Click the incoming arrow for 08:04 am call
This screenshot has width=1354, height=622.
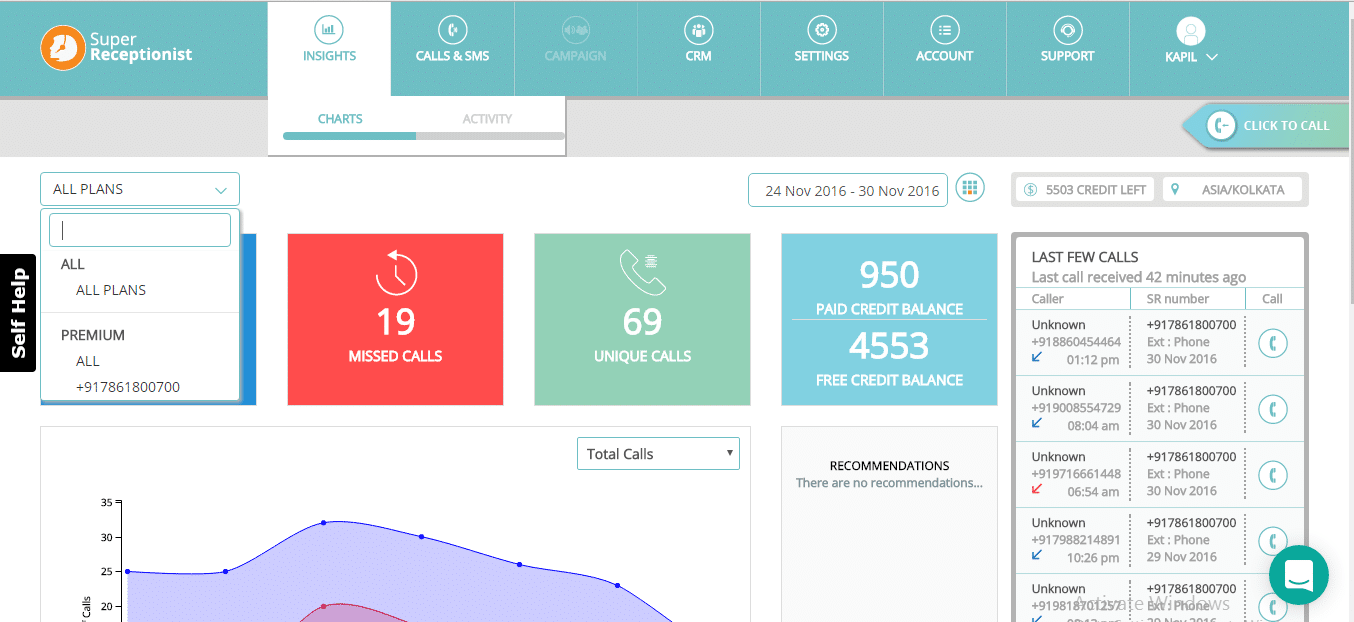[1037, 423]
